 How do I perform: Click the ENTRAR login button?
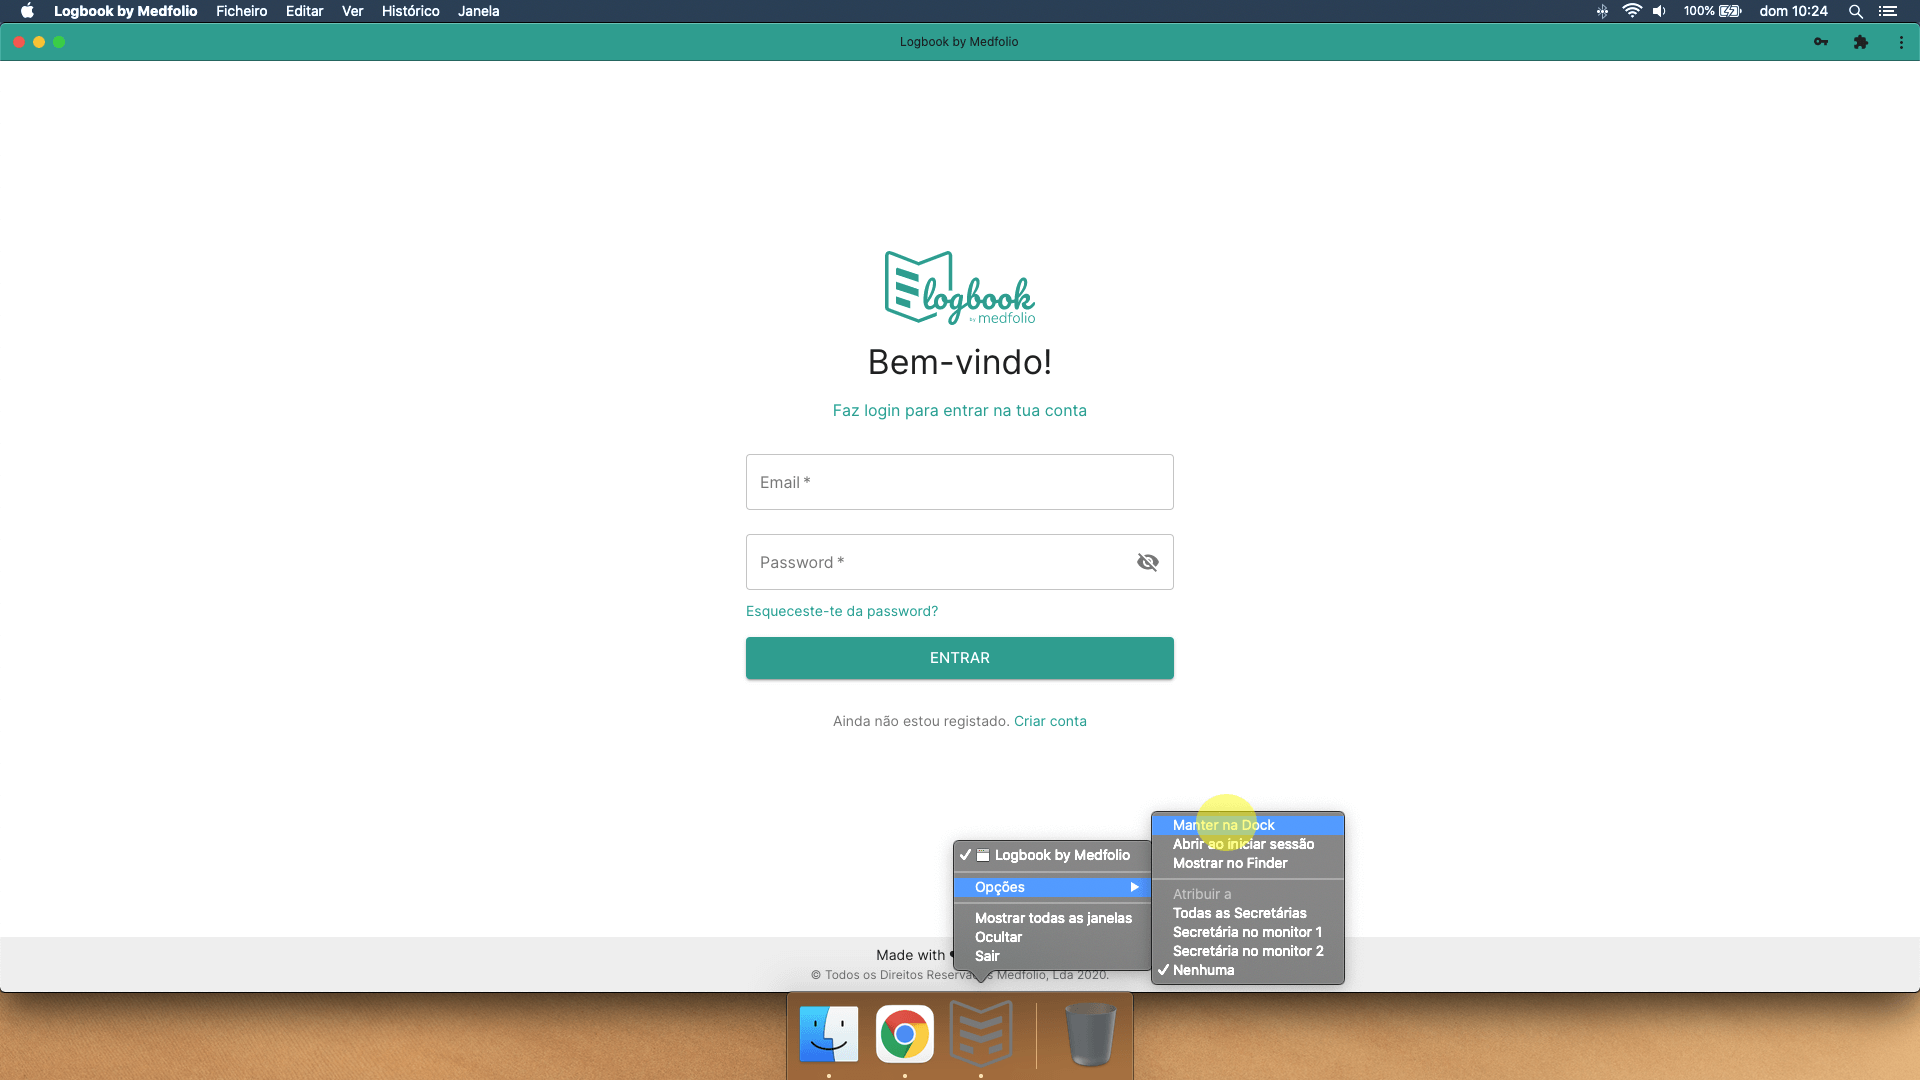(960, 658)
